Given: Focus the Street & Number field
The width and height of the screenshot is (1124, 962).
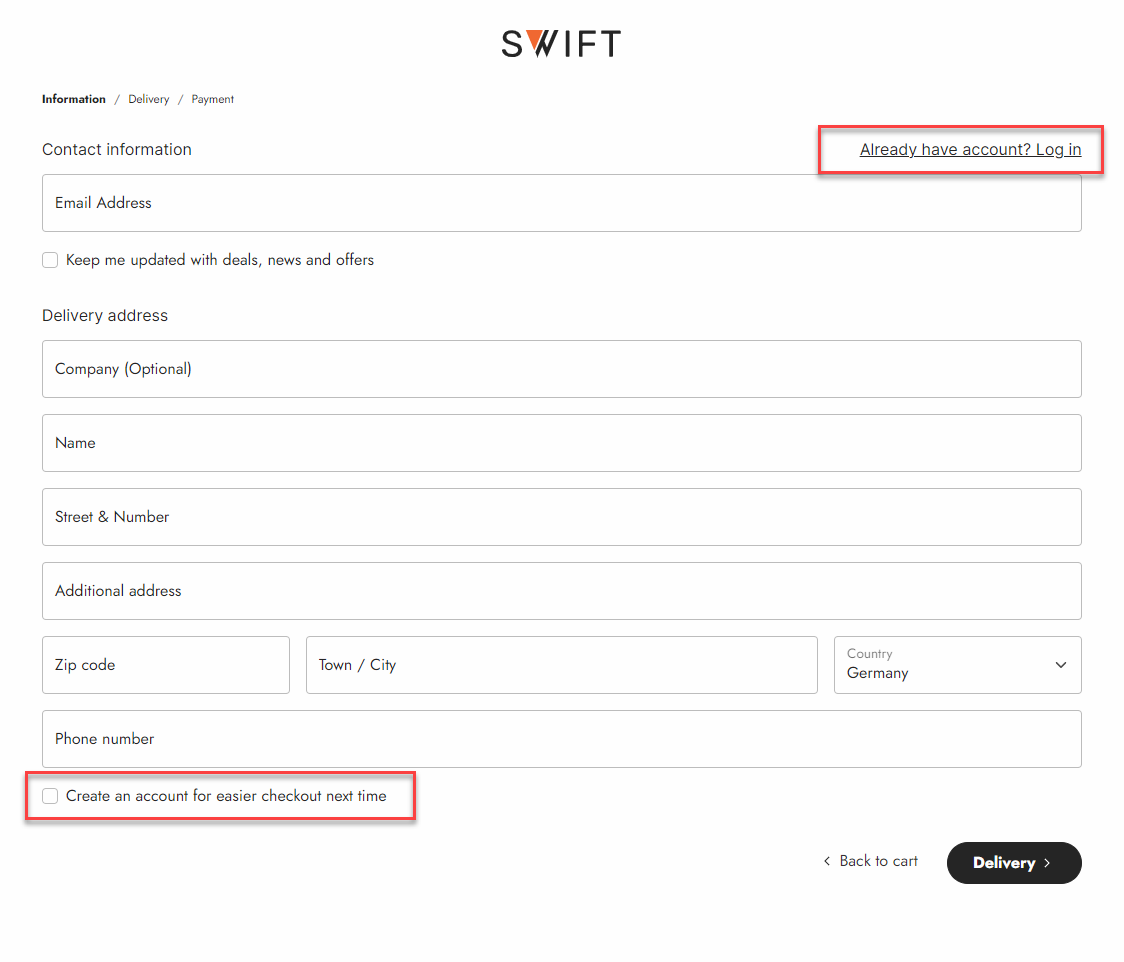Looking at the screenshot, I should (x=561, y=517).
